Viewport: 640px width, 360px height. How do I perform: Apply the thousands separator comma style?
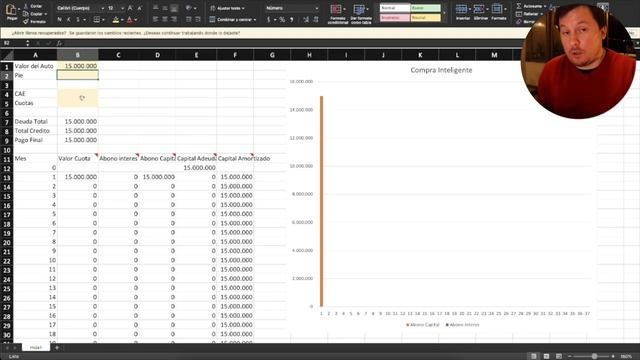[x=291, y=20]
